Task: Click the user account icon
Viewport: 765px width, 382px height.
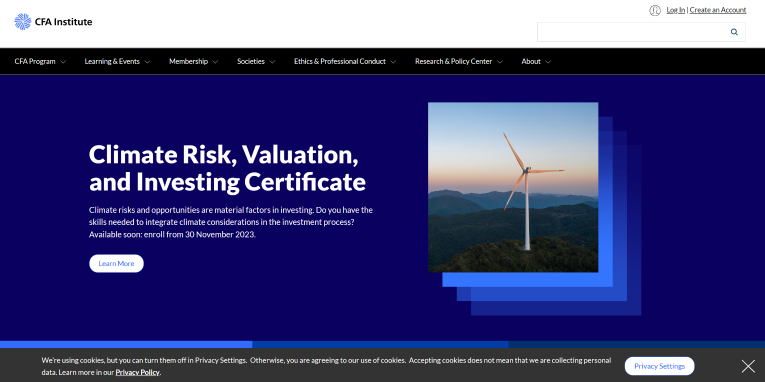Action: coord(655,10)
